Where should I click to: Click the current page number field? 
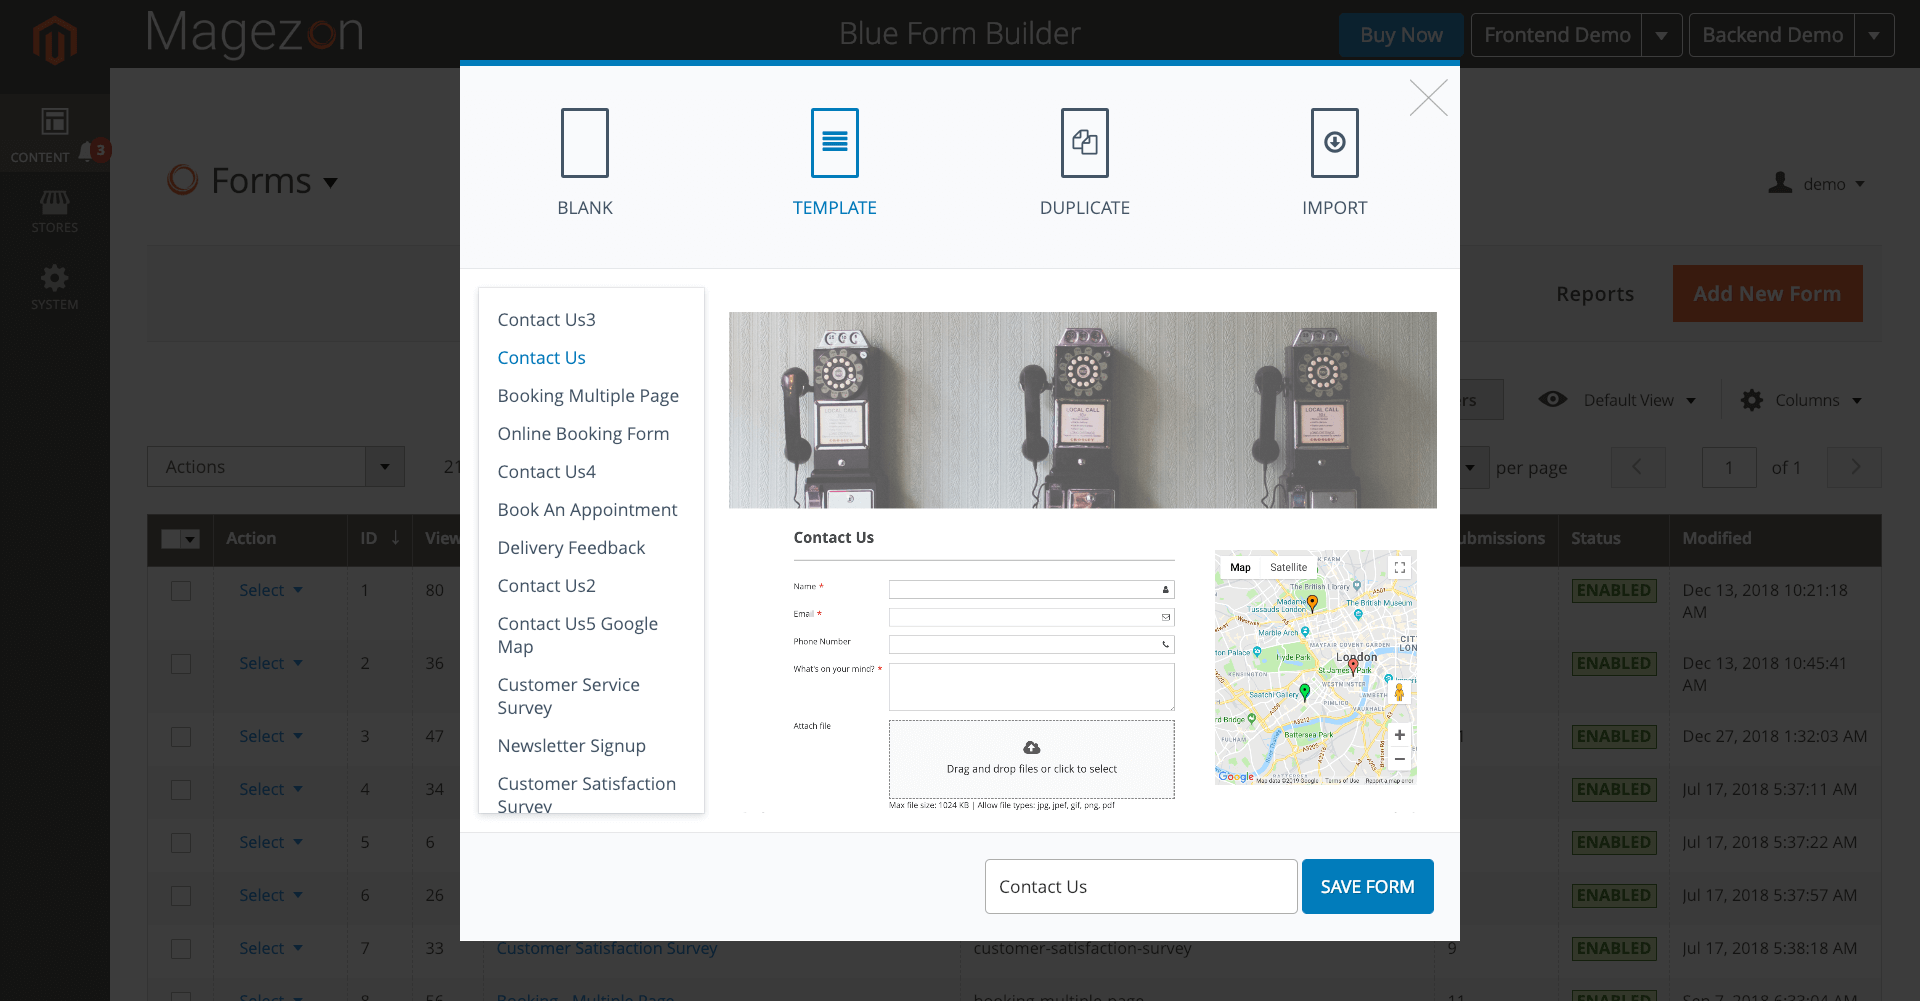pos(1729,467)
